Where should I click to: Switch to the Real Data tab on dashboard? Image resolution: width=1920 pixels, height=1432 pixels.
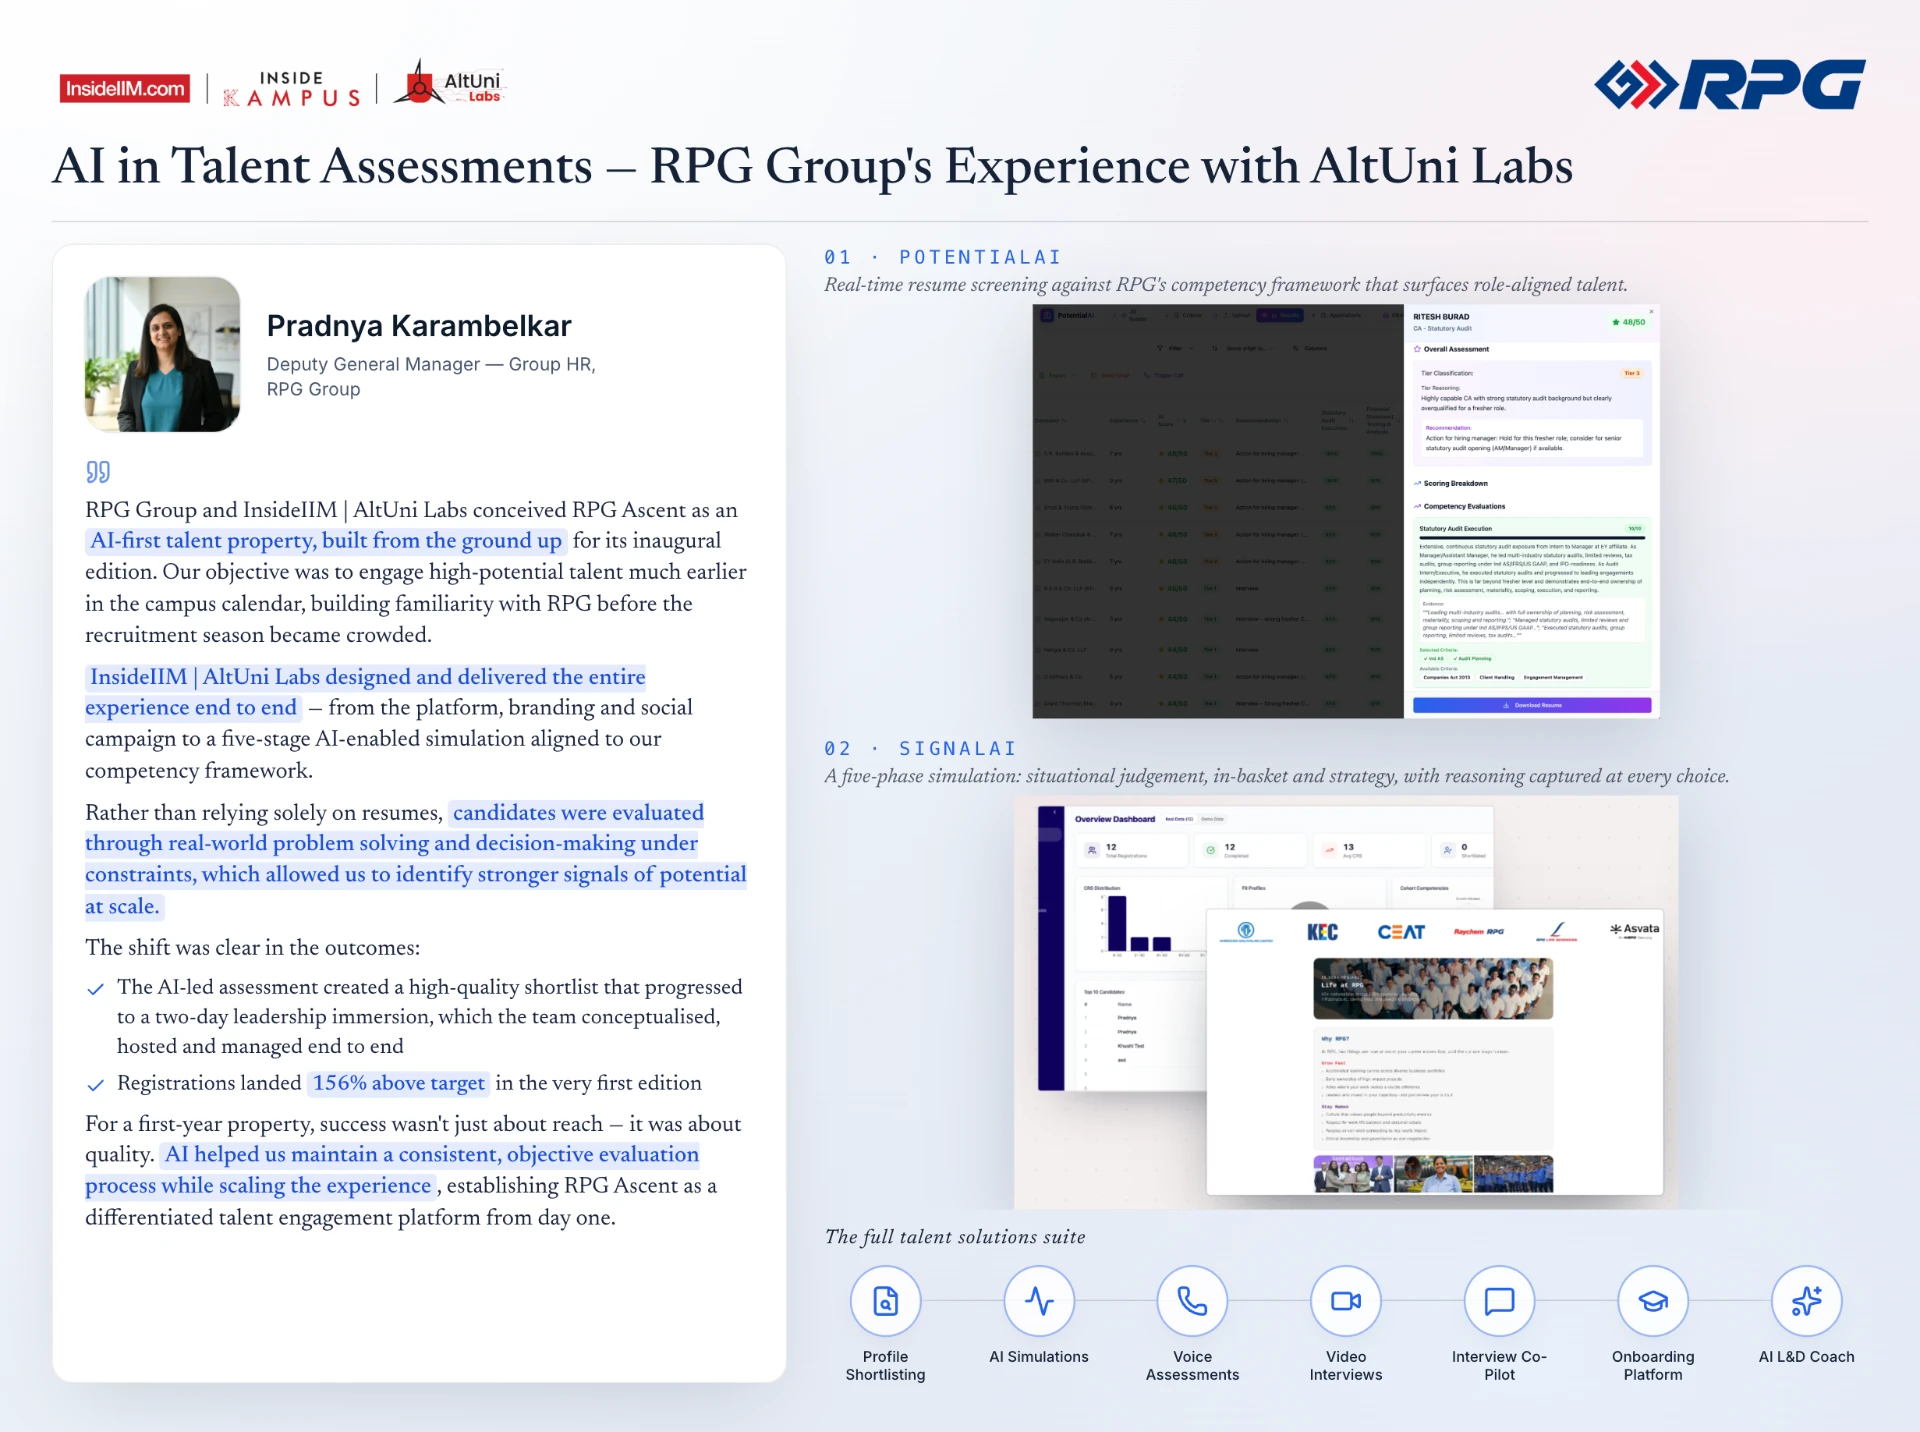(1179, 819)
